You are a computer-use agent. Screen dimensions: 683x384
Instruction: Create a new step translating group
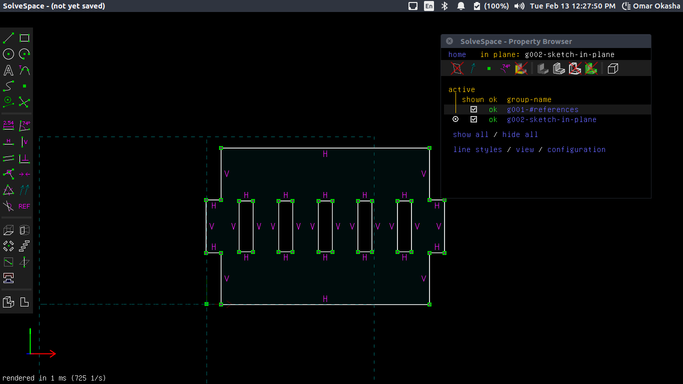(x=24, y=246)
